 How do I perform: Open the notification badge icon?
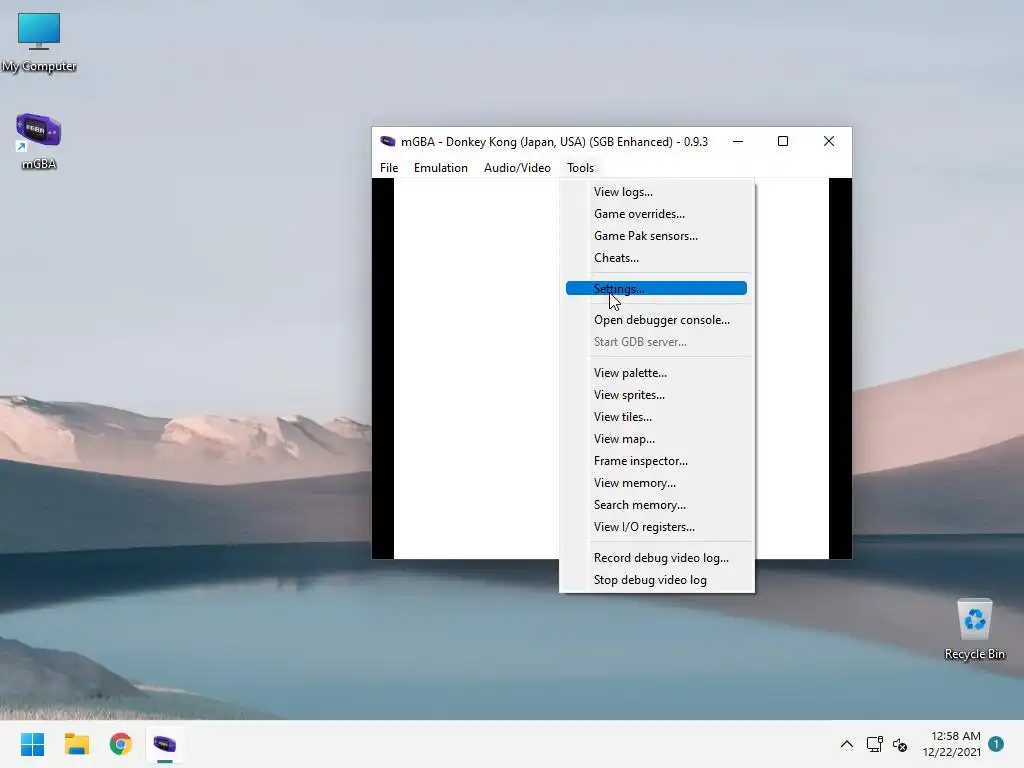click(996, 744)
